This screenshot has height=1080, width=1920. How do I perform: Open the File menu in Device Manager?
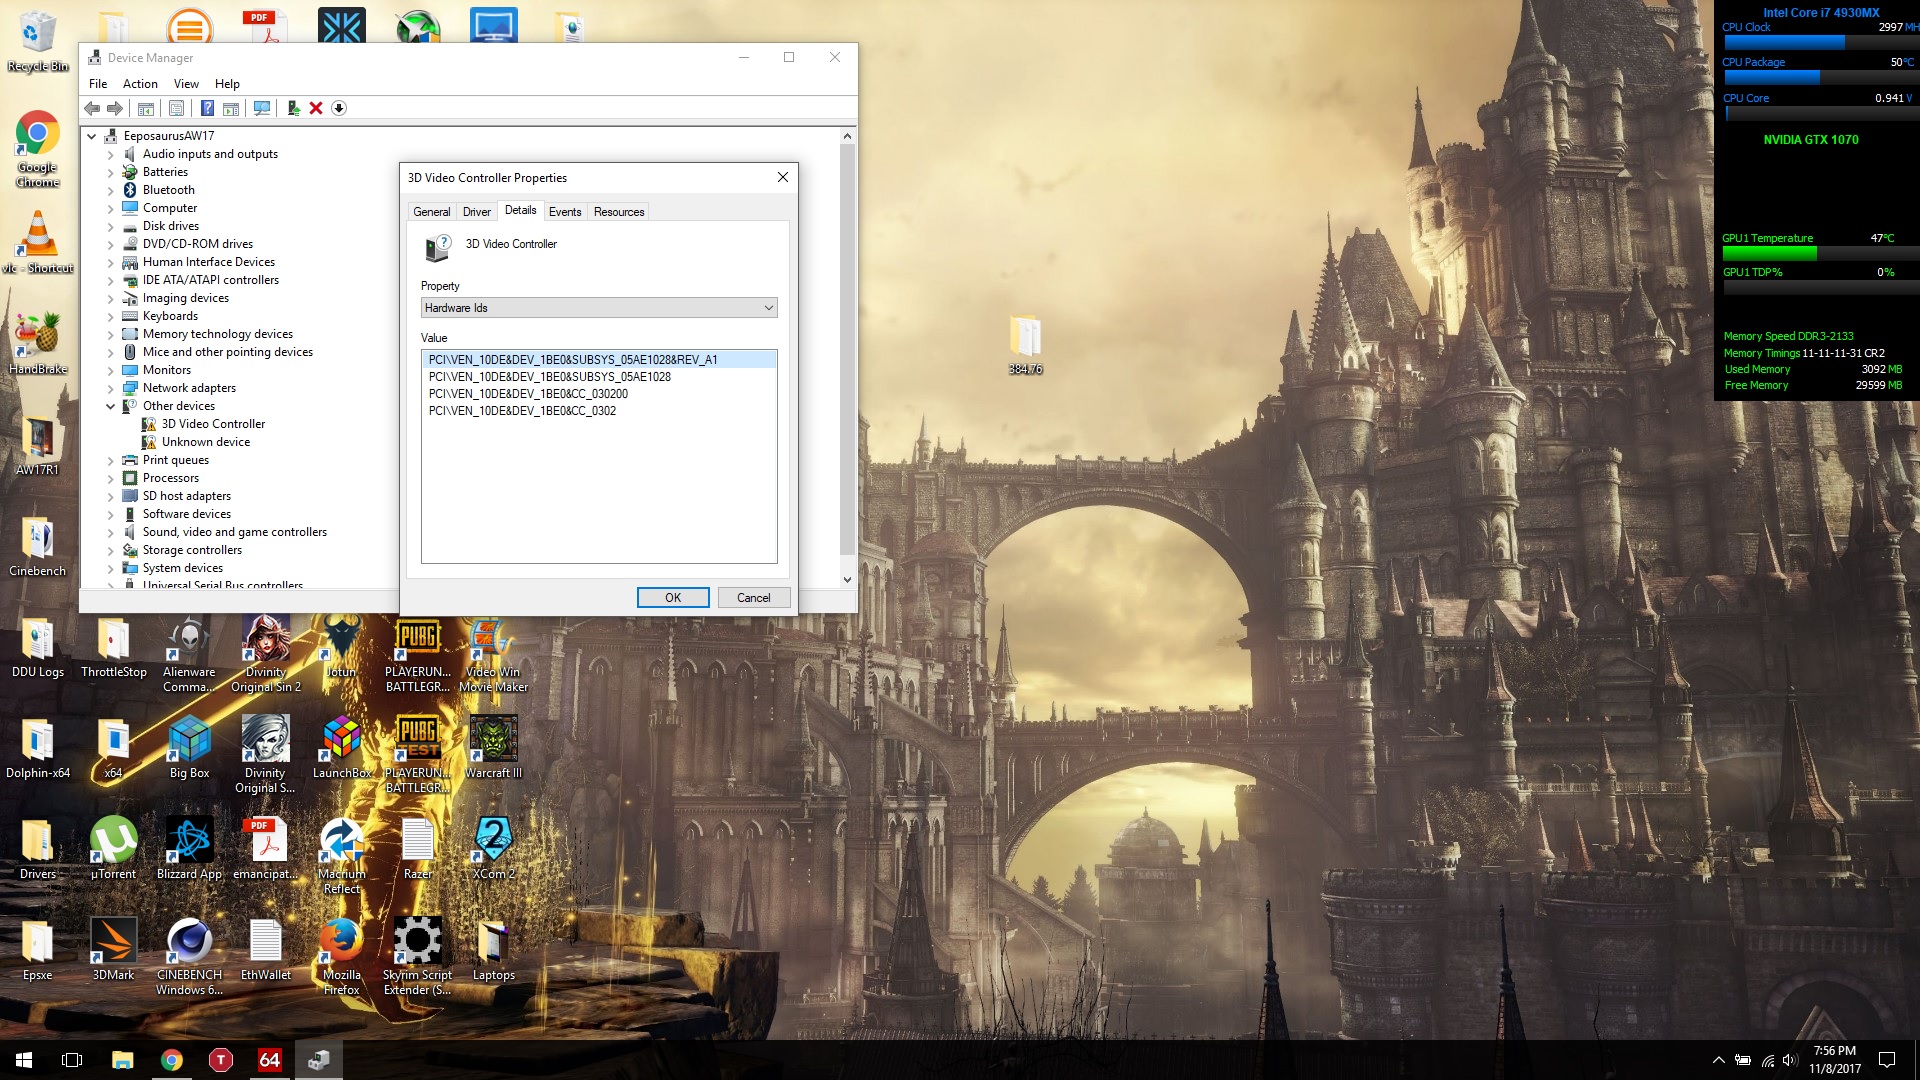tap(98, 84)
